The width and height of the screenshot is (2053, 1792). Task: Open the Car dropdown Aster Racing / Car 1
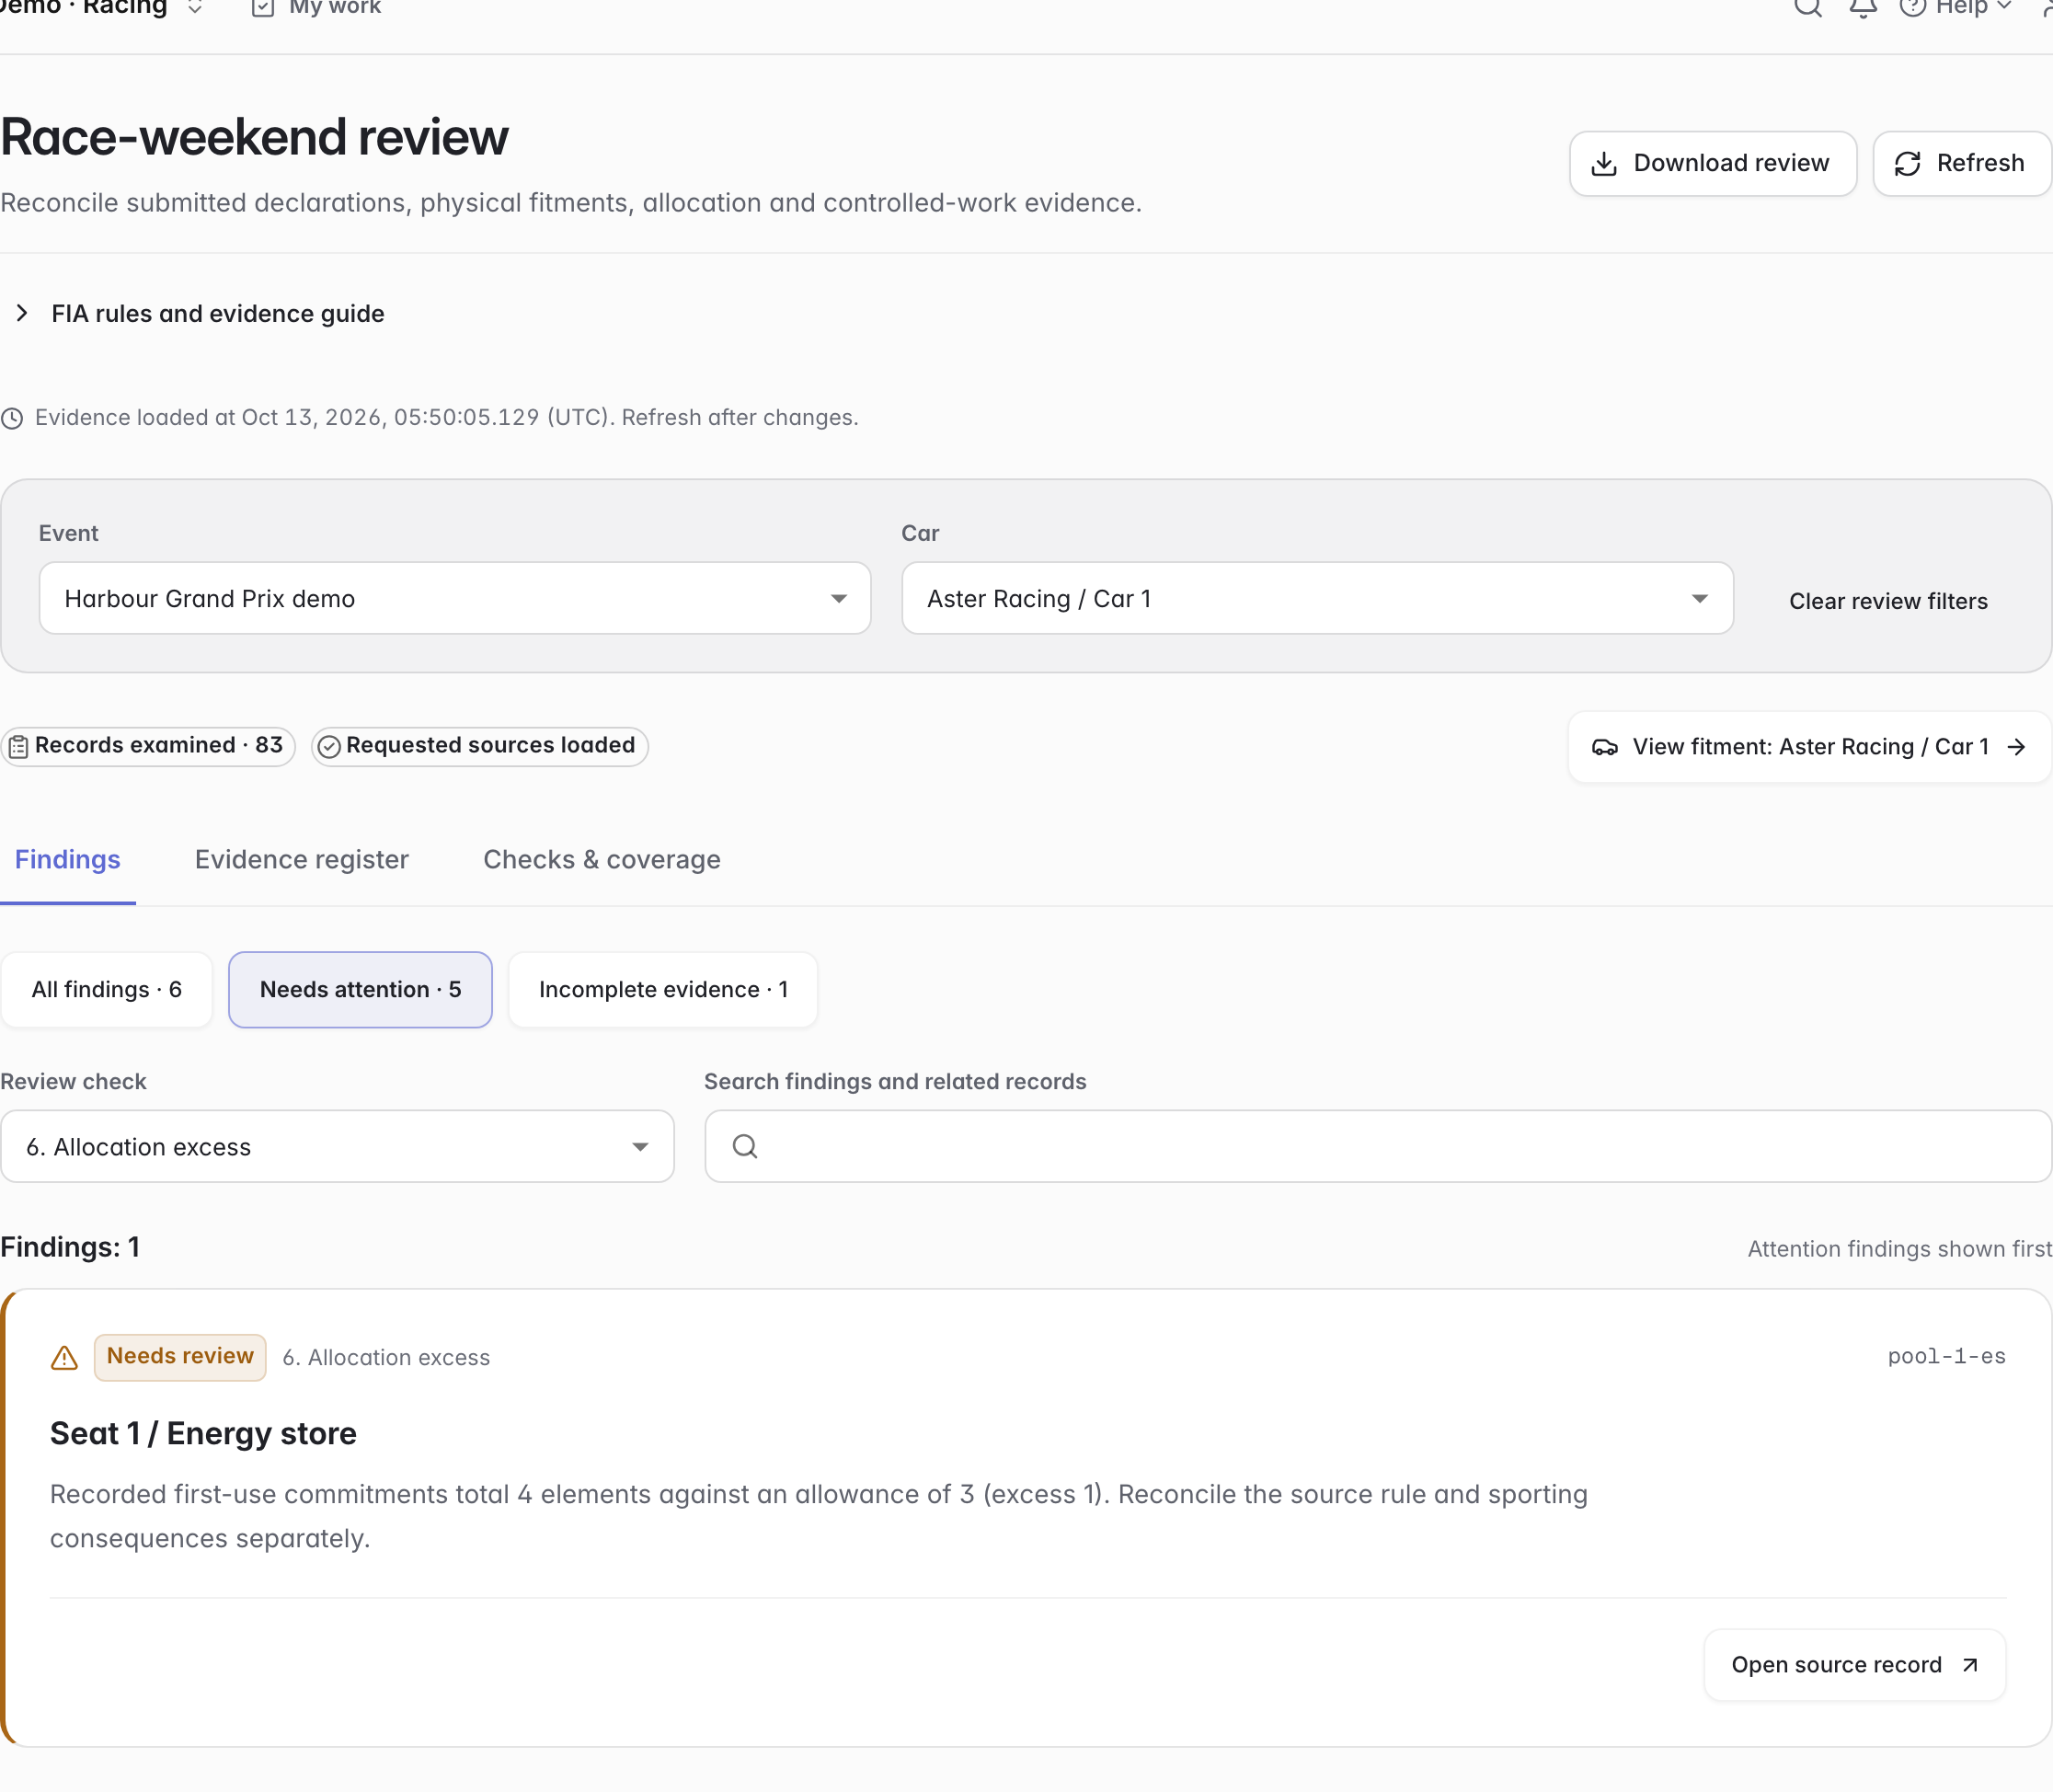[x=1317, y=598]
